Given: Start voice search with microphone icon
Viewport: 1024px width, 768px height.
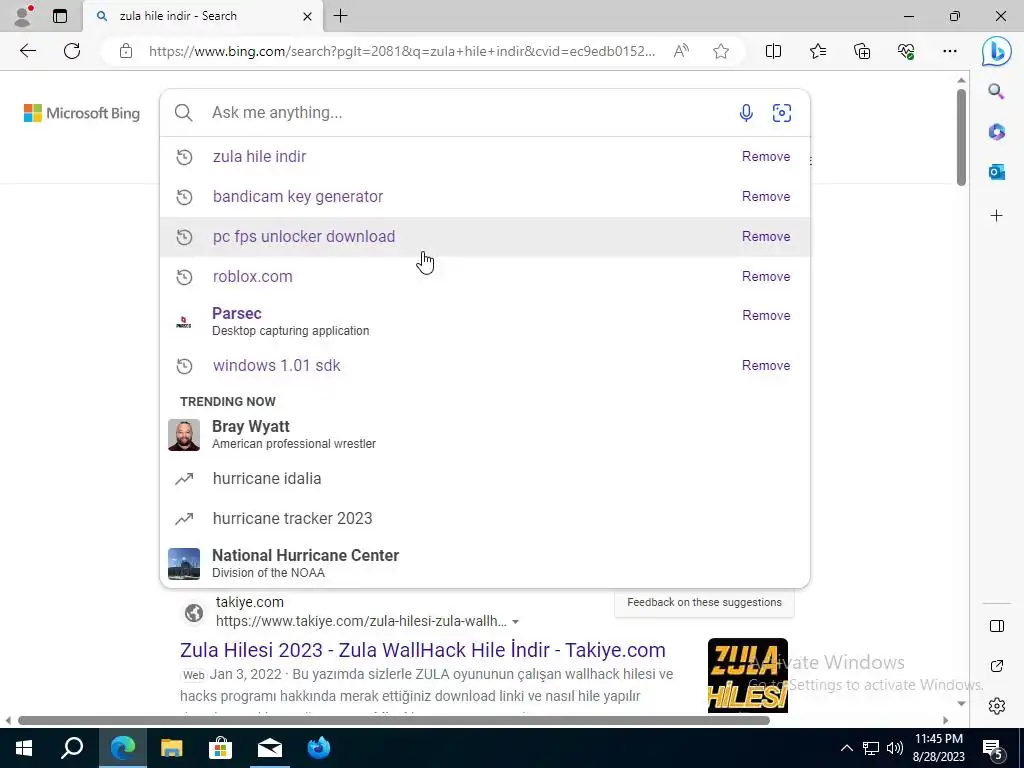Looking at the screenshot, I should click(x=746, y=112).
